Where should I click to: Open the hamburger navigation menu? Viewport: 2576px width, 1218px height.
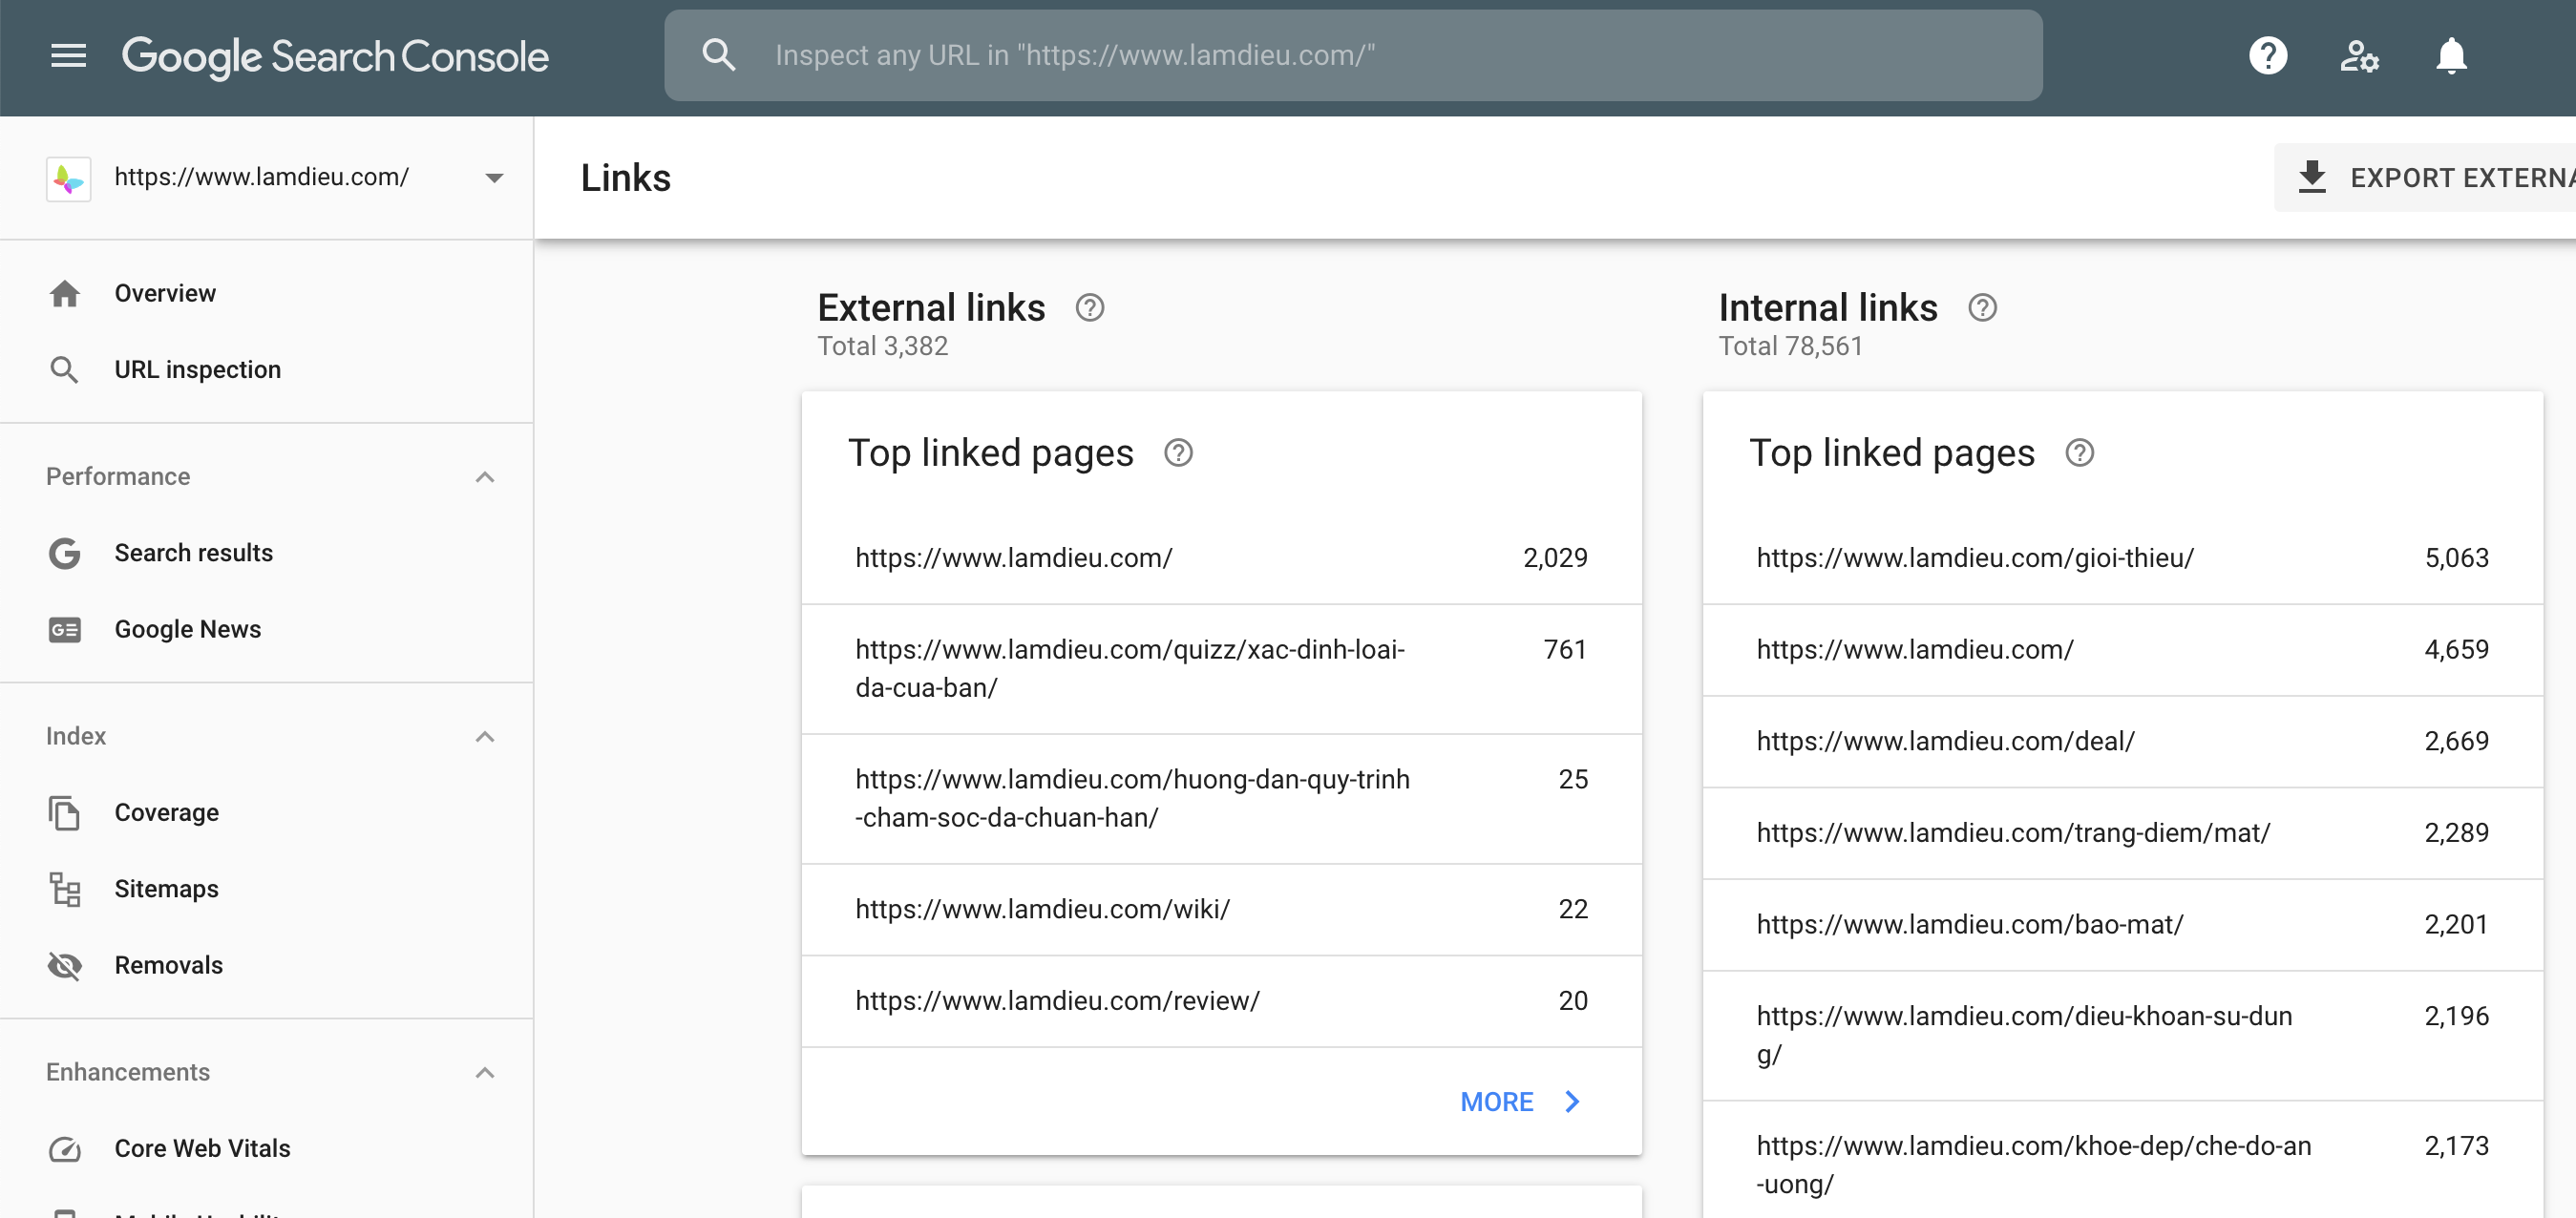click(x=68, y=56)
